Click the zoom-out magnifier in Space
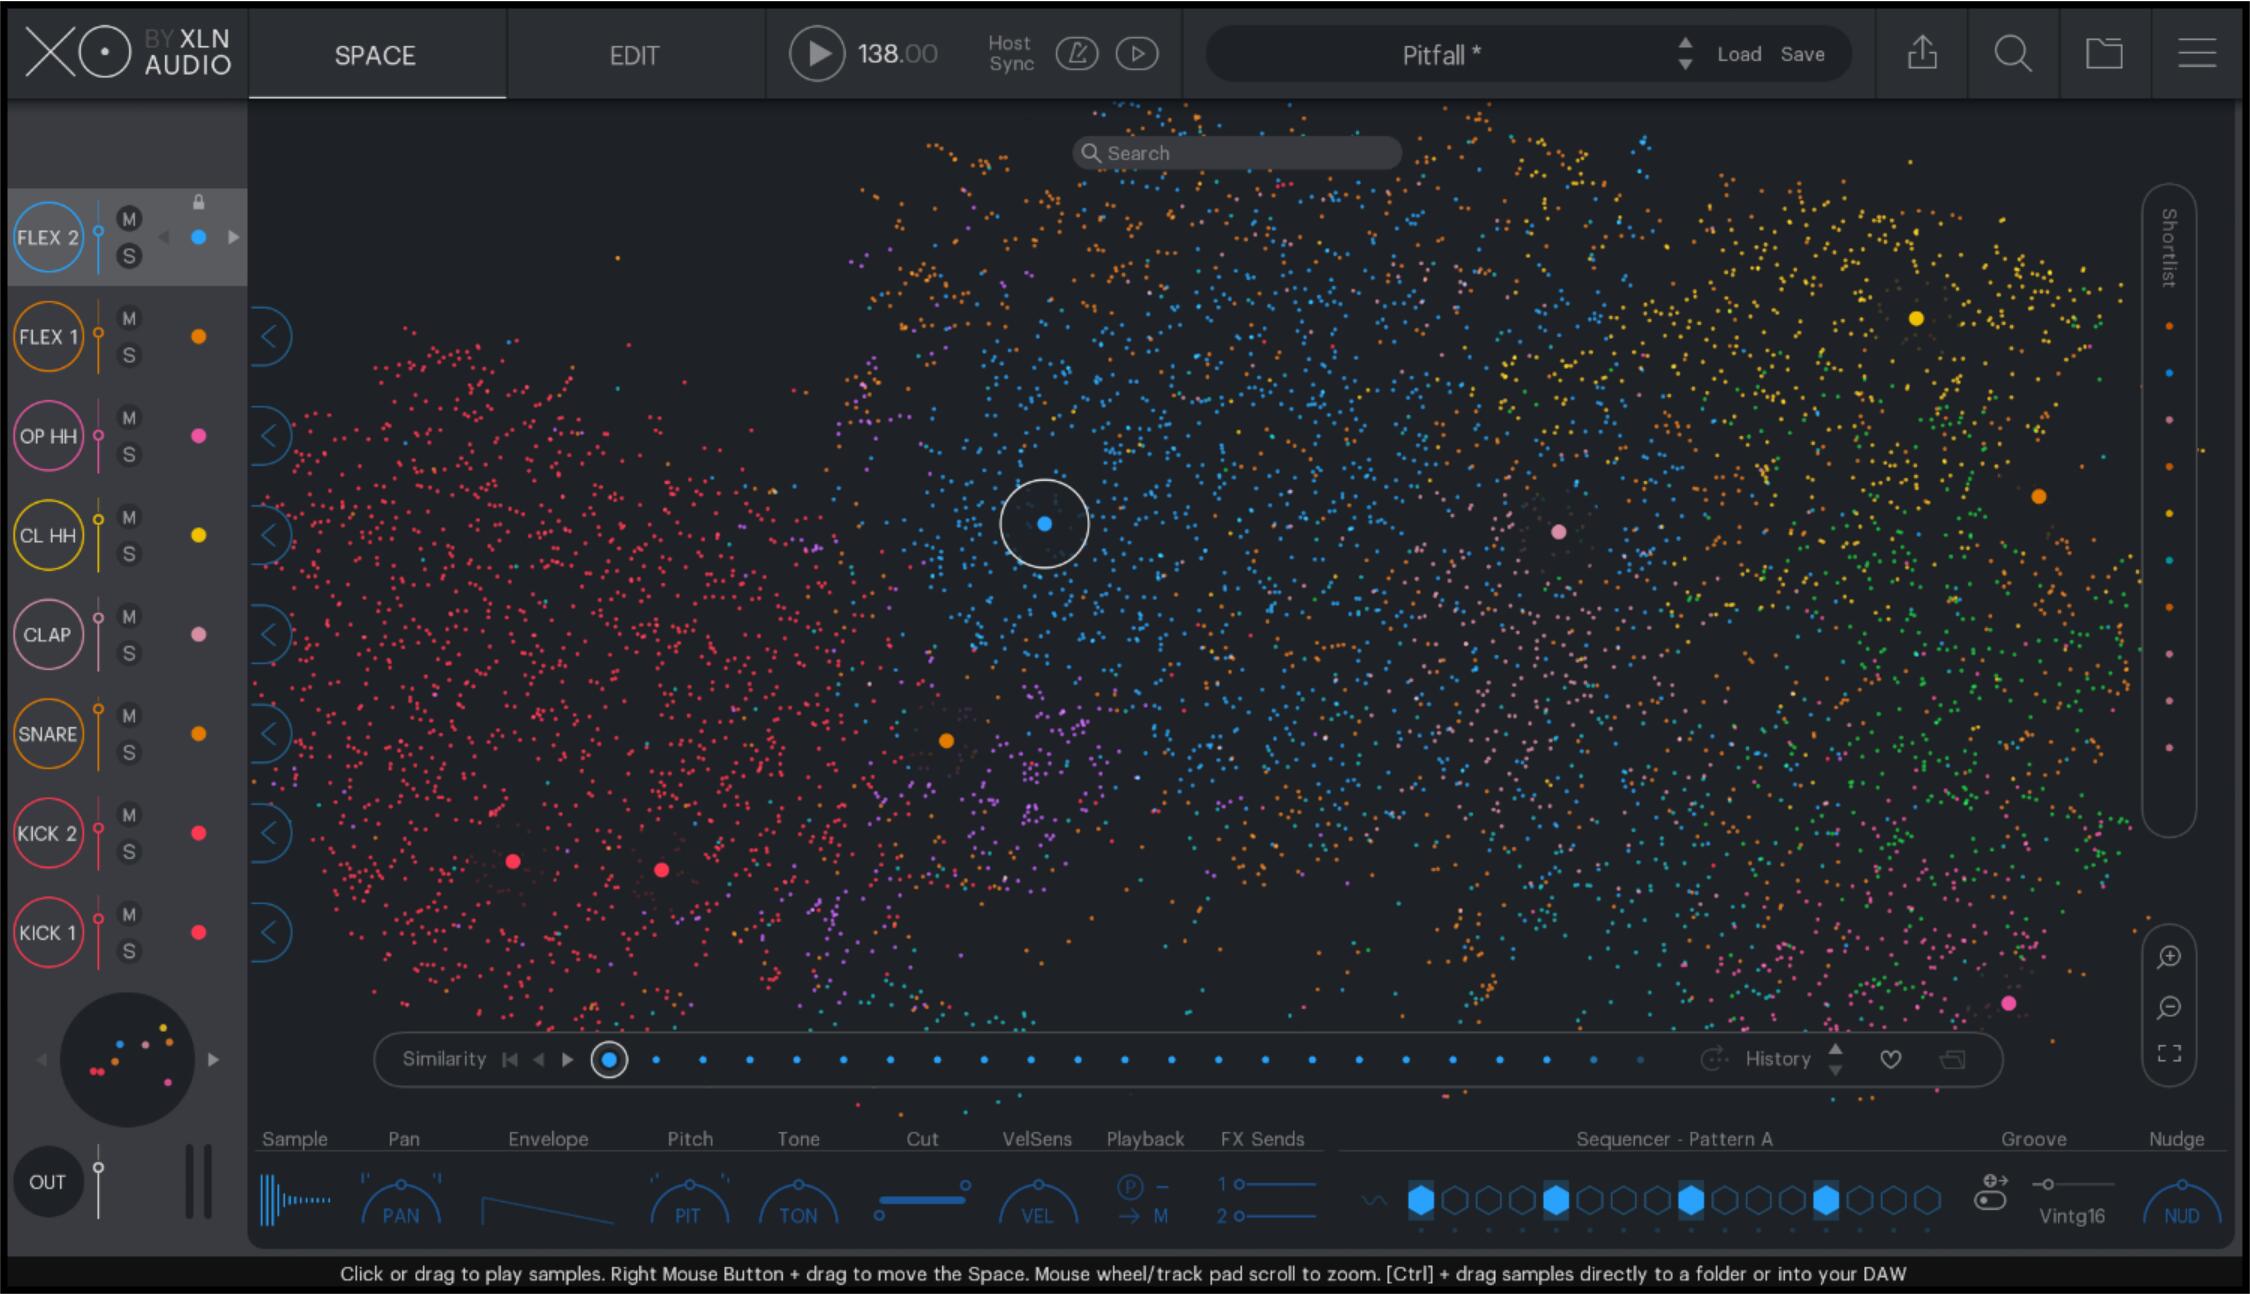 coord(2168,1006)
